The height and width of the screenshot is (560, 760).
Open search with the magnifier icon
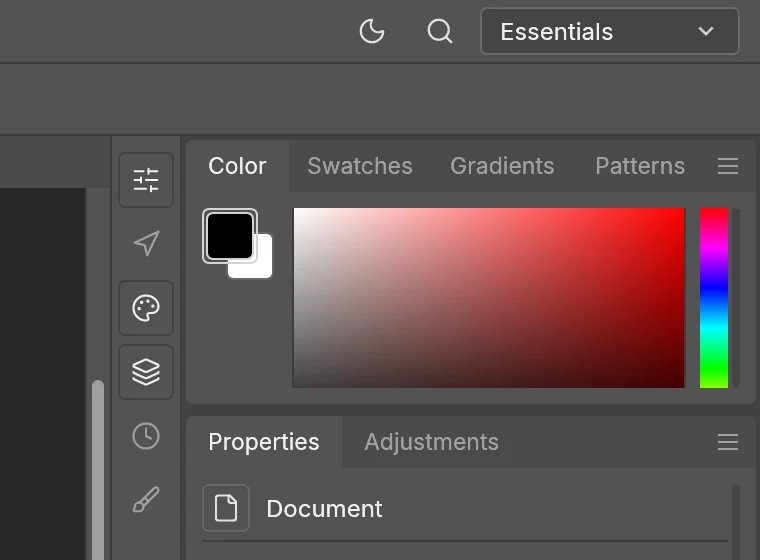(x=440, y=32)
